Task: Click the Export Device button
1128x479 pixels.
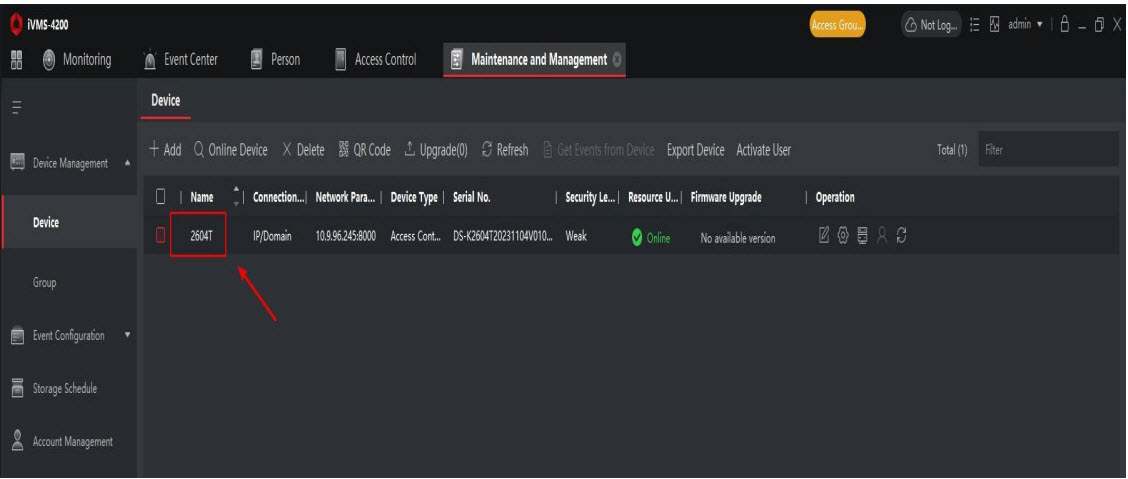Action: pyautogui.click(x=695, y=150)
